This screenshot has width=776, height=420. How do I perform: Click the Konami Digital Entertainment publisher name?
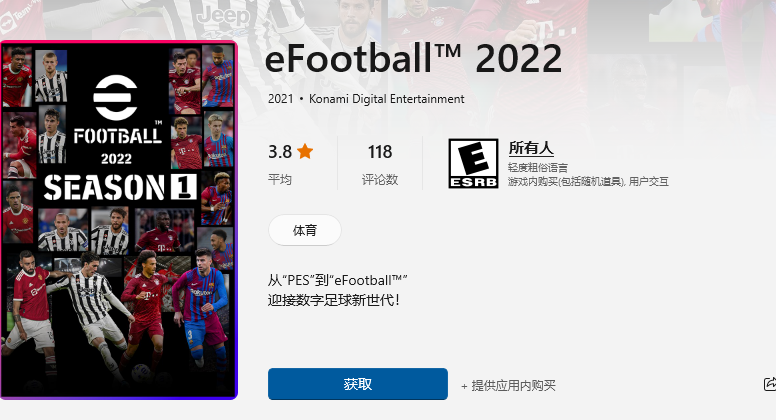click(387, 99)
